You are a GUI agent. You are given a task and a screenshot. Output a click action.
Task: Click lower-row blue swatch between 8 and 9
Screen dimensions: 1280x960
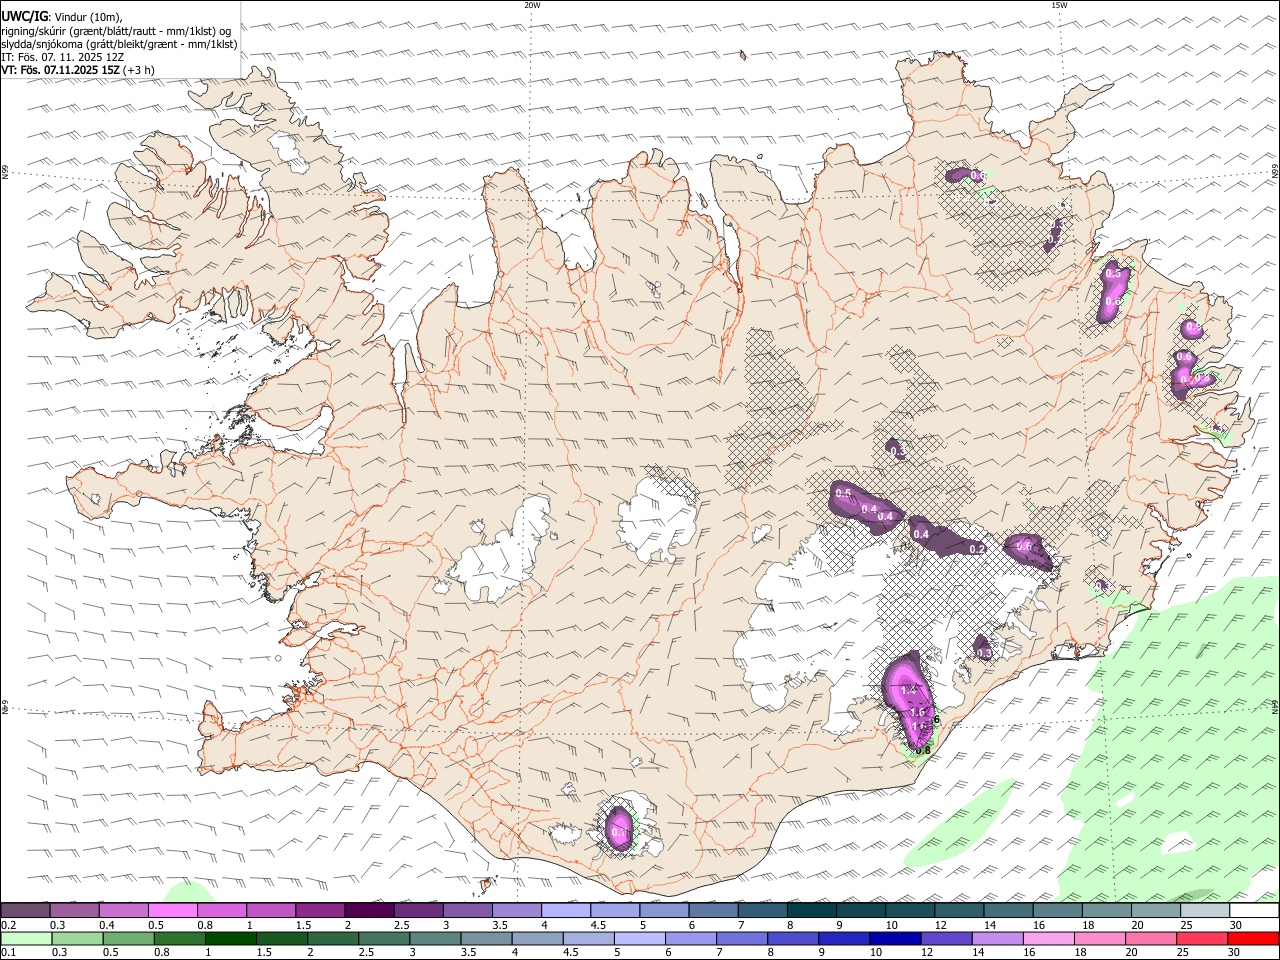pyautogui.click(x=794, y=939)
